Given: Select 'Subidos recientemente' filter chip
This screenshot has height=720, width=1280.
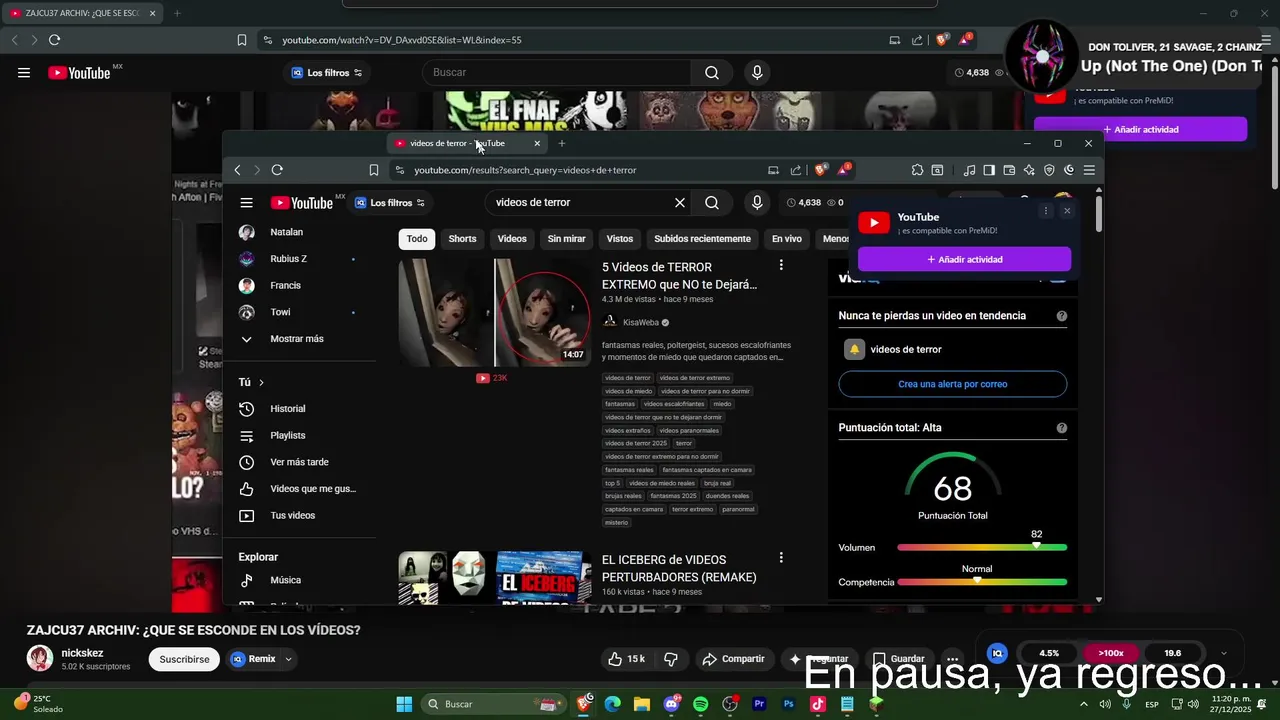Looking at the screenshot, I should pos(702,239).
